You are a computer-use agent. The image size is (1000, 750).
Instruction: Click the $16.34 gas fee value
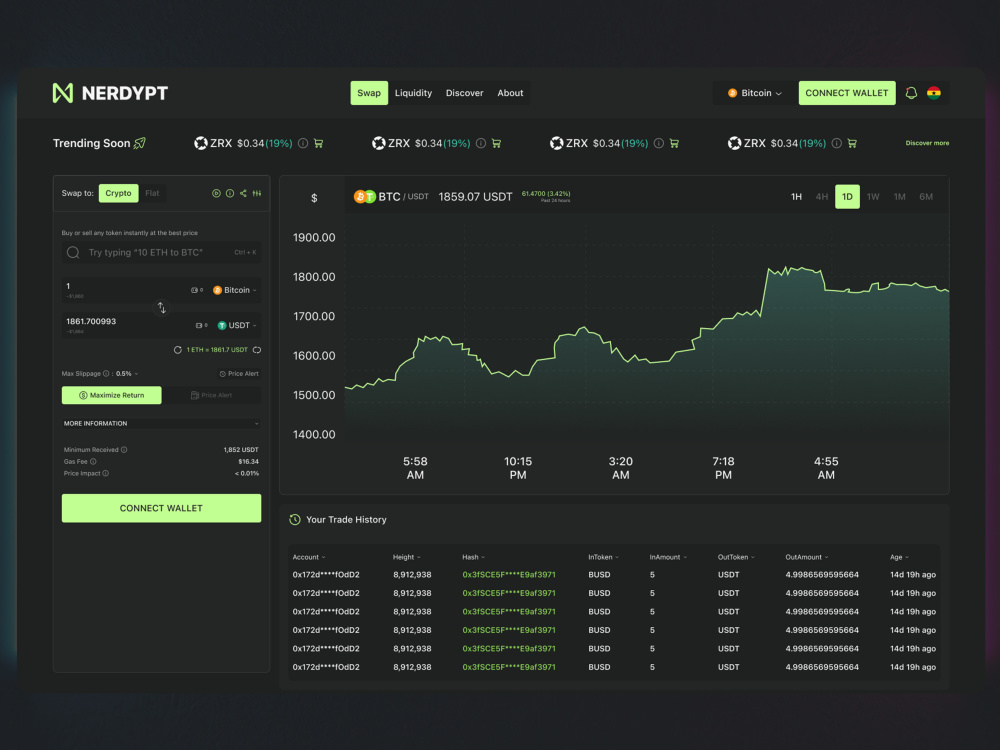[x=249, y=462]
